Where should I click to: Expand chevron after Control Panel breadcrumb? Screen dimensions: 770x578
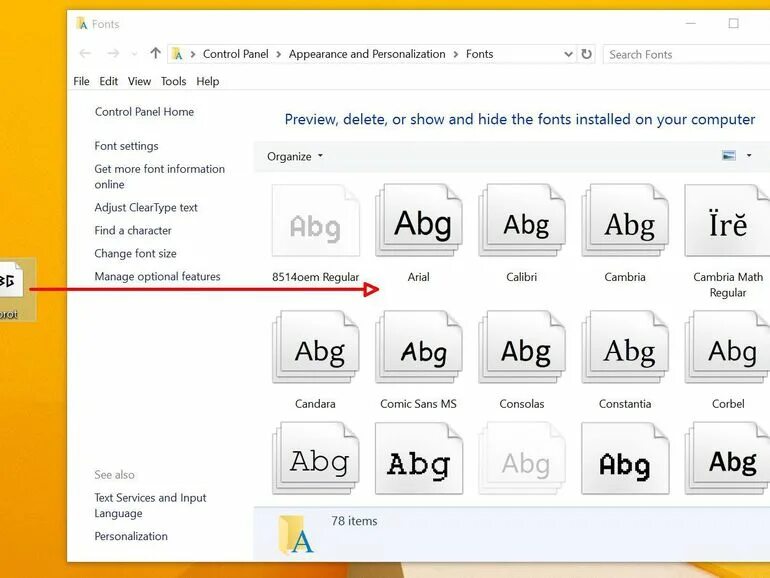tap(278, 54)
